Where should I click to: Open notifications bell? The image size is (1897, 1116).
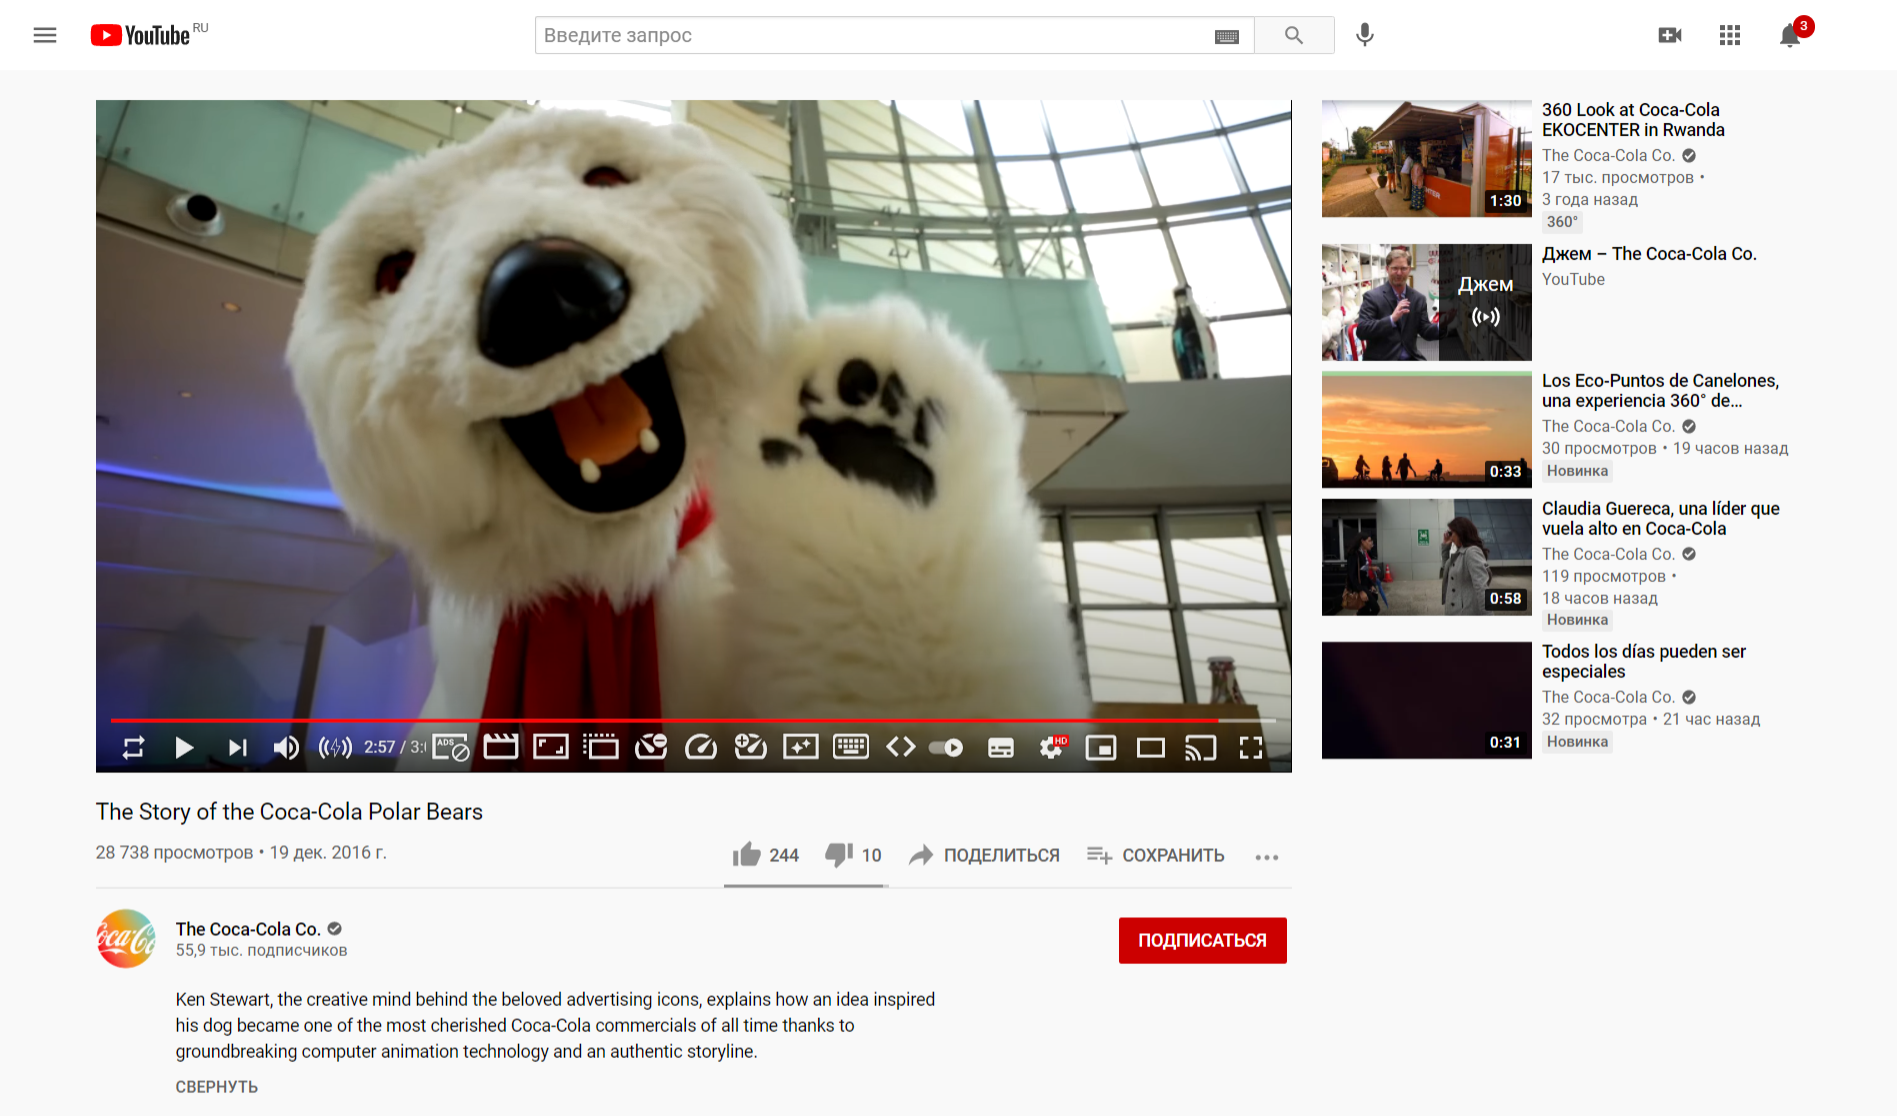(1790, 35)
